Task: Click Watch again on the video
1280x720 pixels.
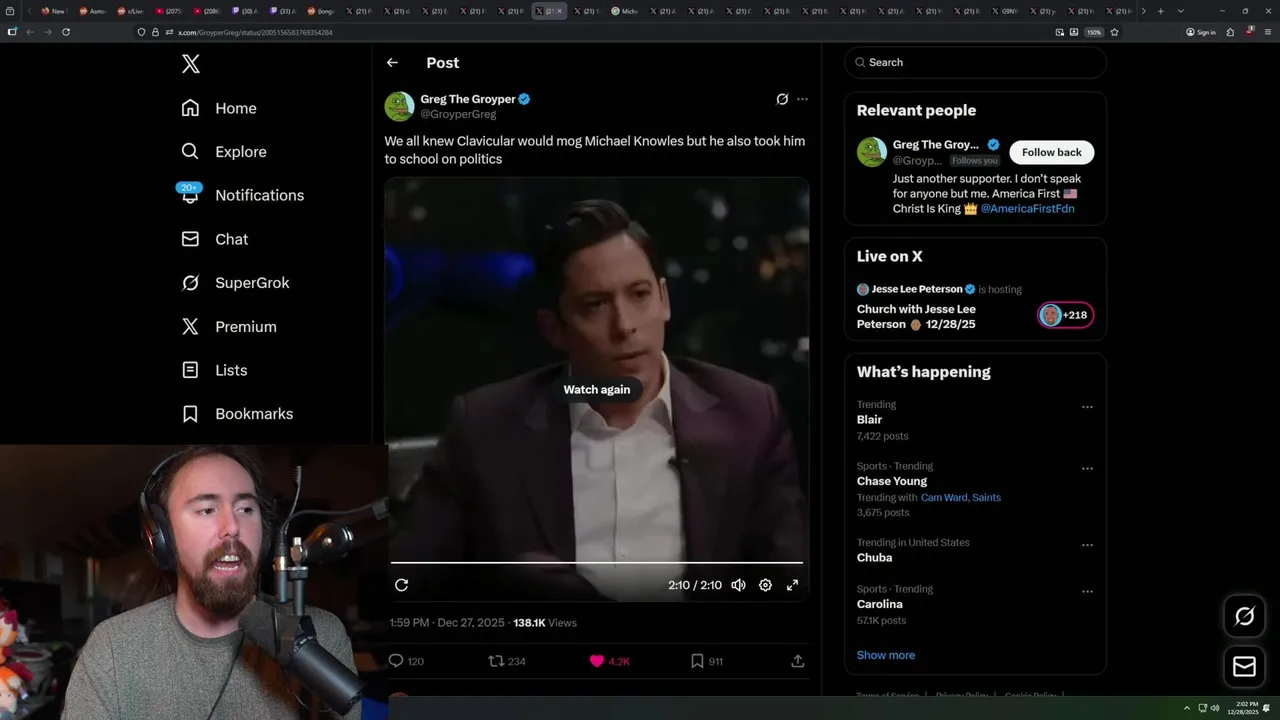Action: click(597, 390)
